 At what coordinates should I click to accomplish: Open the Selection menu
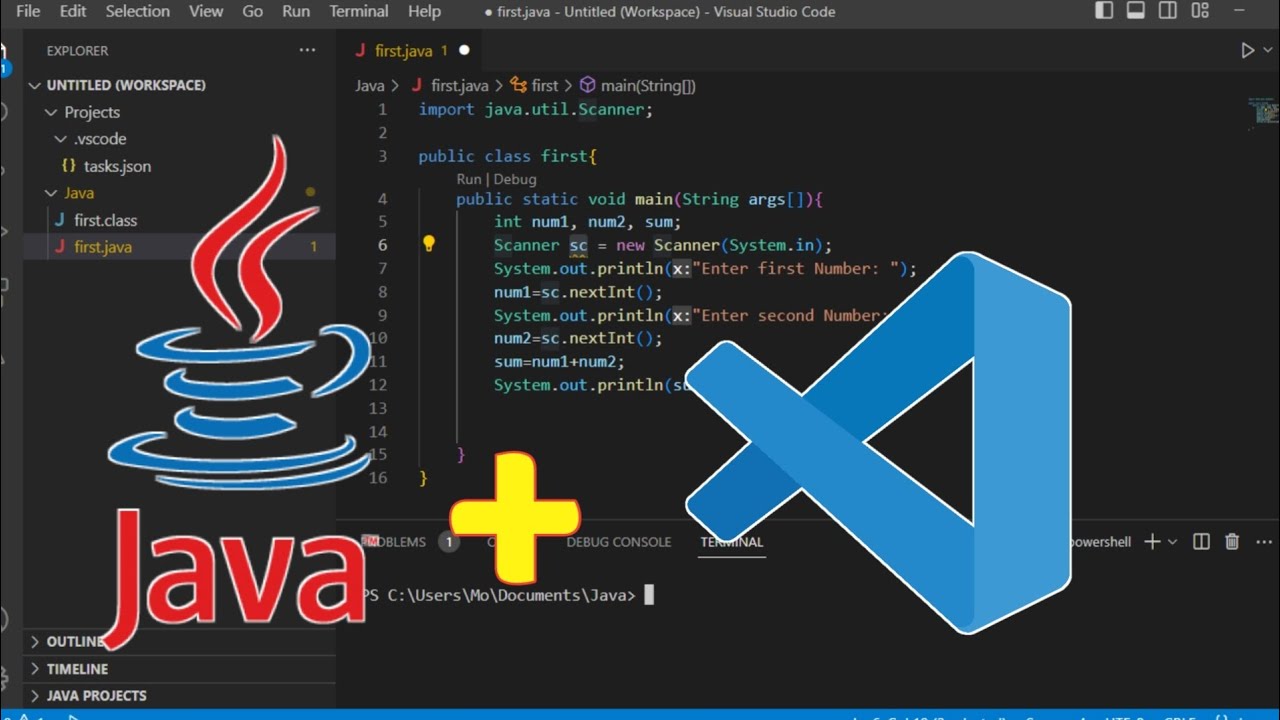pos(137,11)
